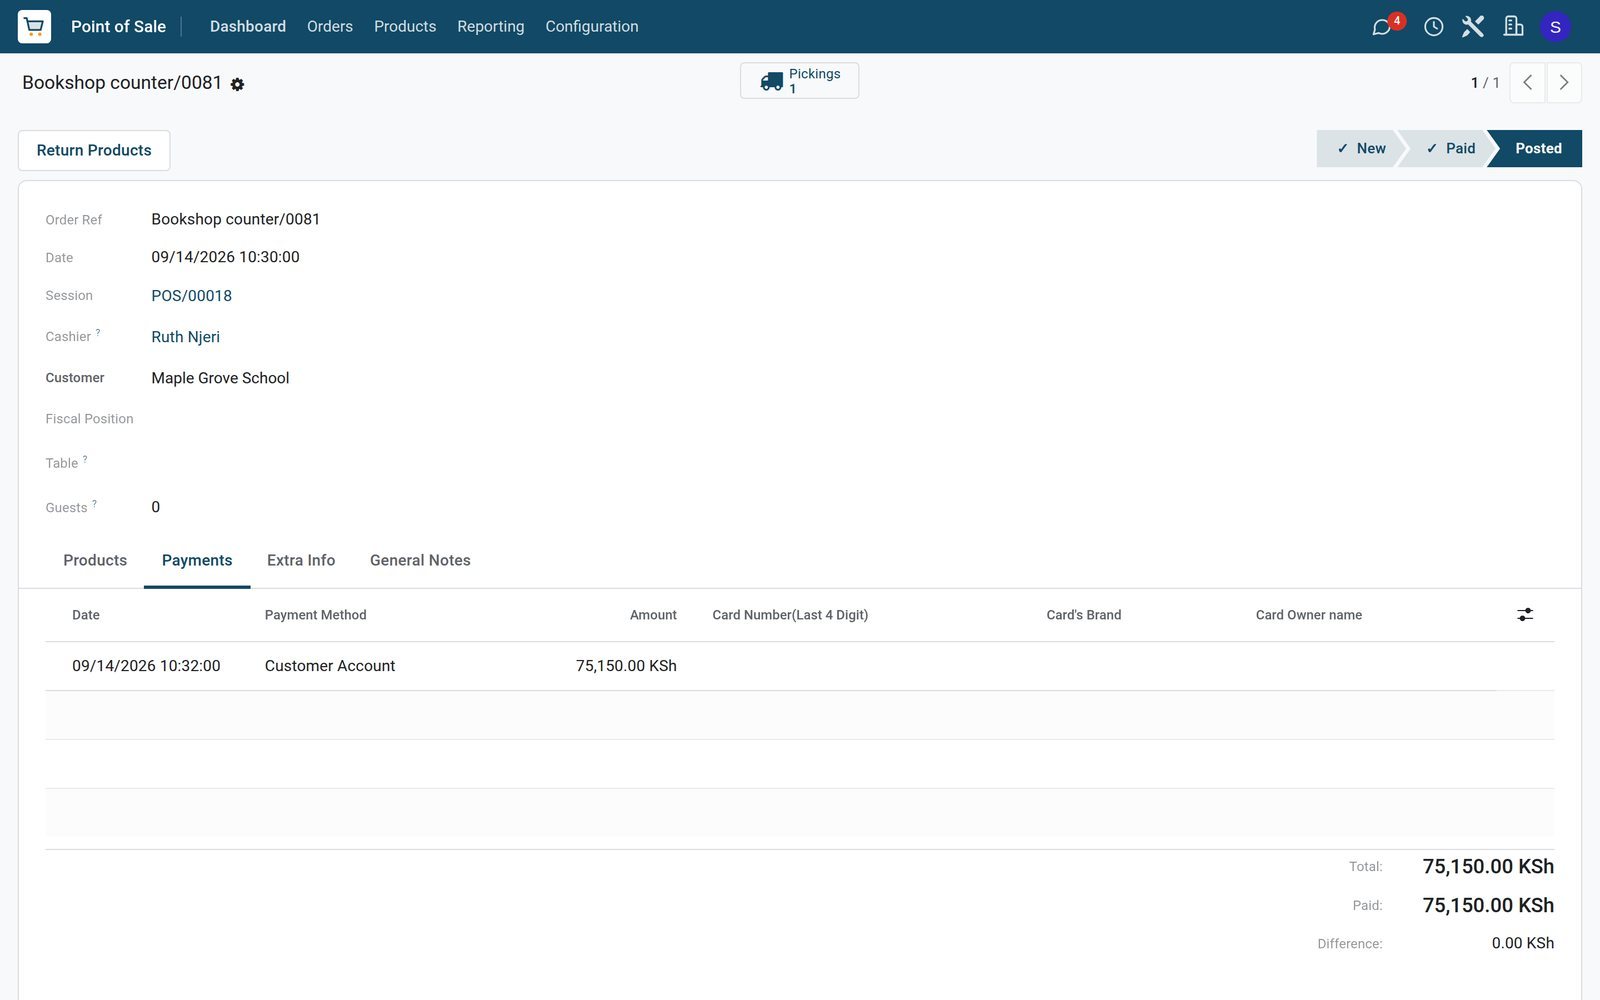The image size is (1600, 1000).
Task: Open the Pickings truck smart button
Action: pyautogui.click(x=799, y=81)
